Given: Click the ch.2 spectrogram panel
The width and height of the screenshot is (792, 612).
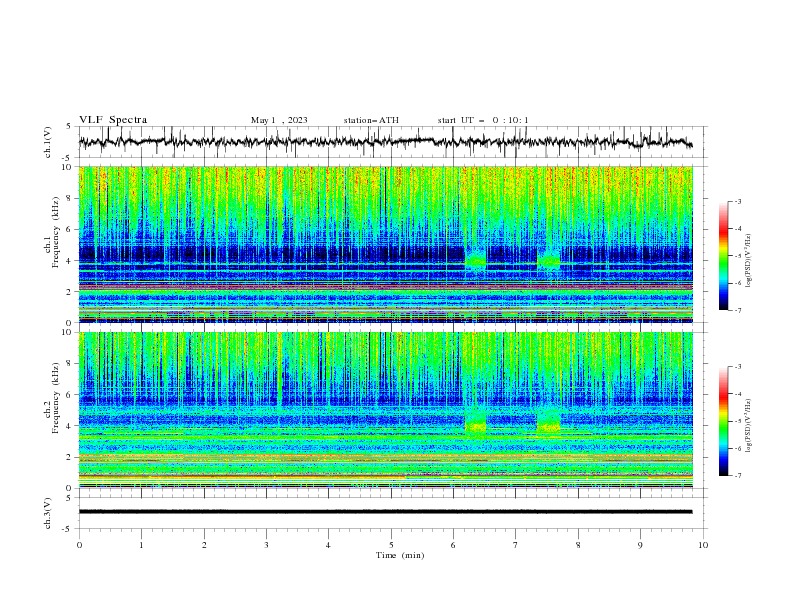Looking at the screenshot, I should (x=386, y=410).
